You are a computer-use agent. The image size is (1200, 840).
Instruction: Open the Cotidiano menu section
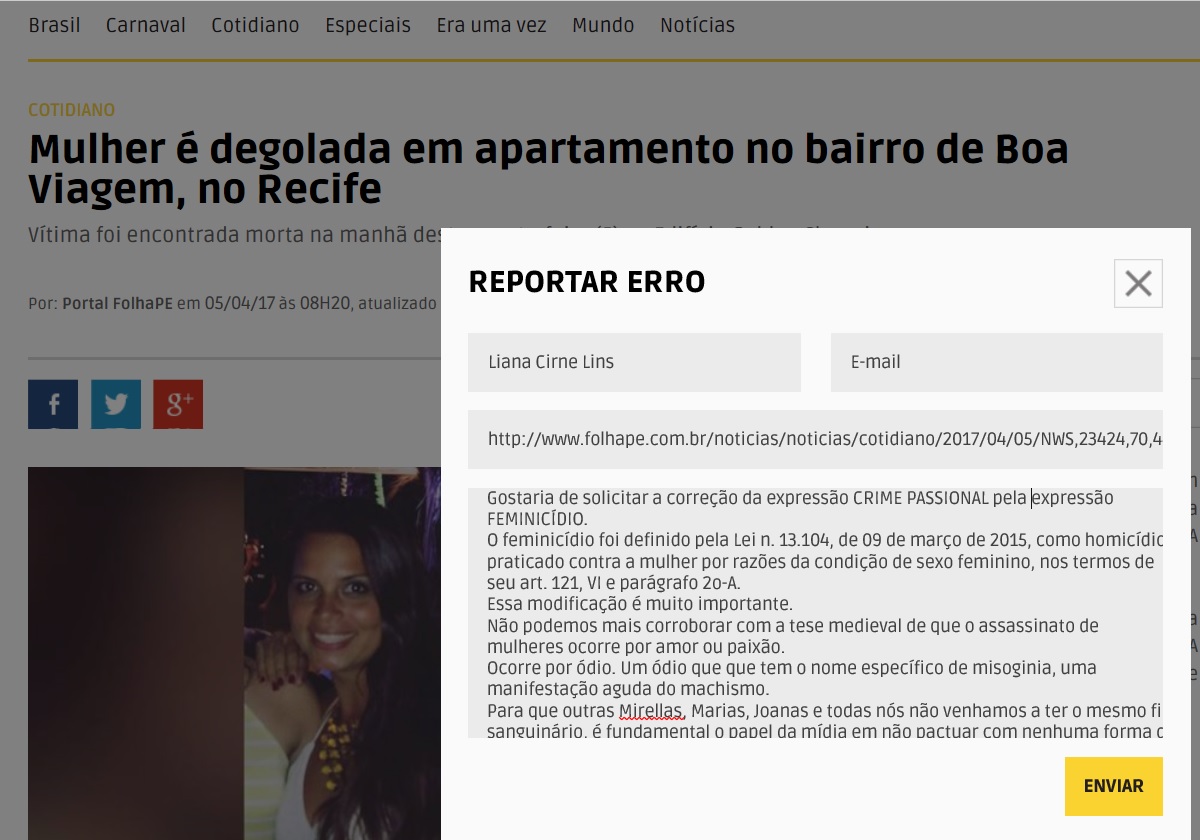click(x=255, y=25)
